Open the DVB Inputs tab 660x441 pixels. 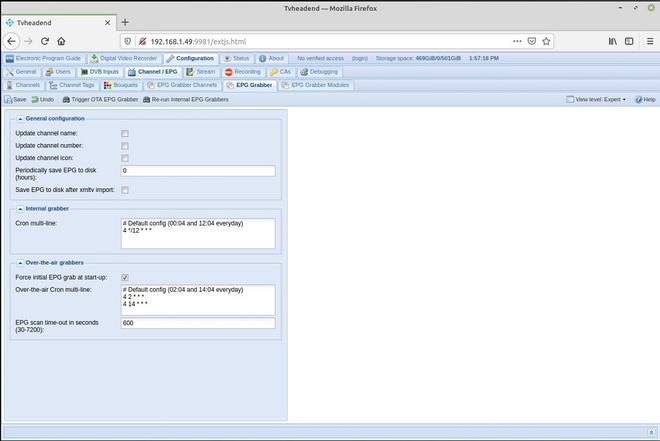(100, 72)
